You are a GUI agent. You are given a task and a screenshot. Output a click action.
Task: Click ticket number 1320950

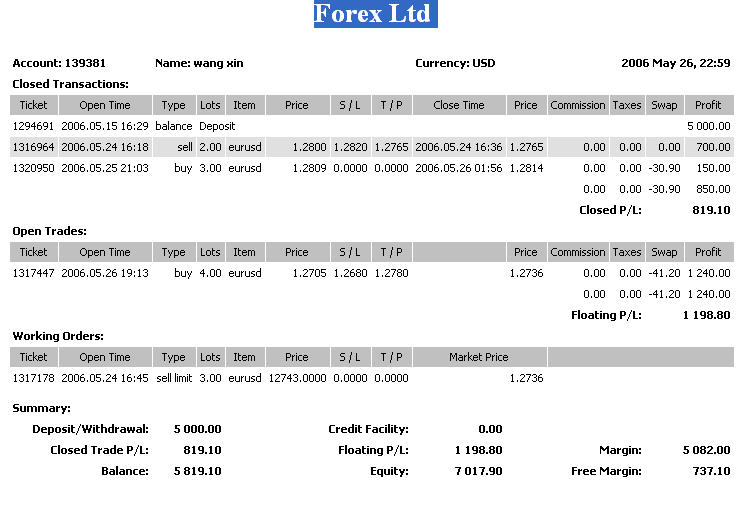(34, 168)
